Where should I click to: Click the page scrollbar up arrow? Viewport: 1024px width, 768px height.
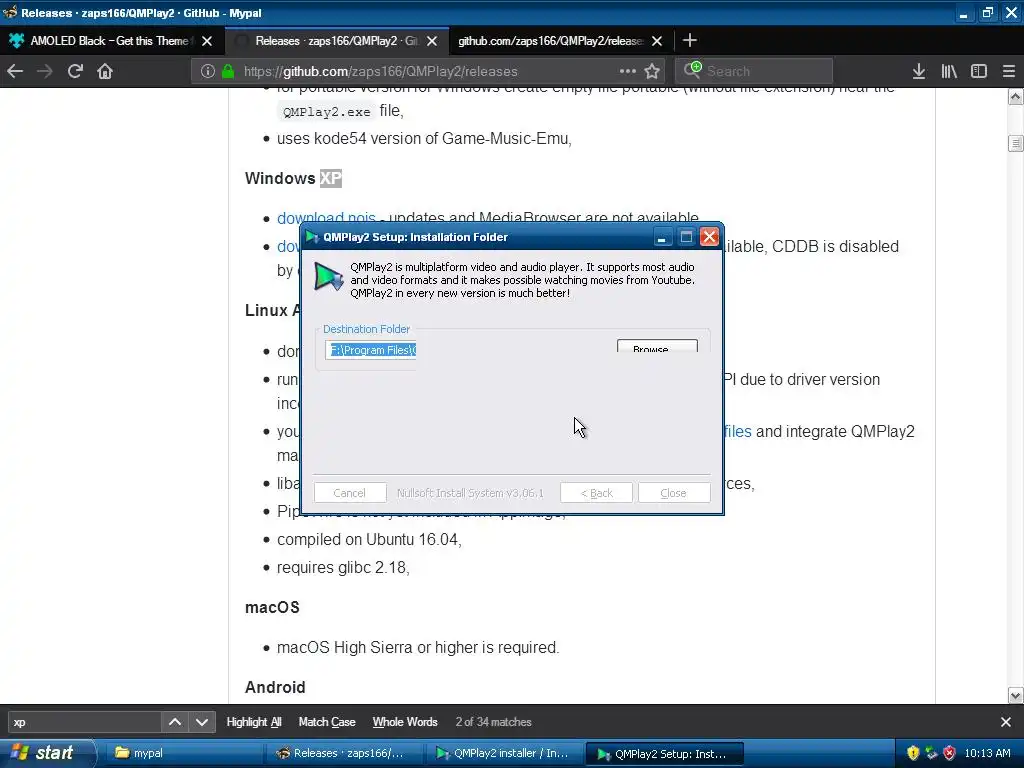pos(1015,97)
